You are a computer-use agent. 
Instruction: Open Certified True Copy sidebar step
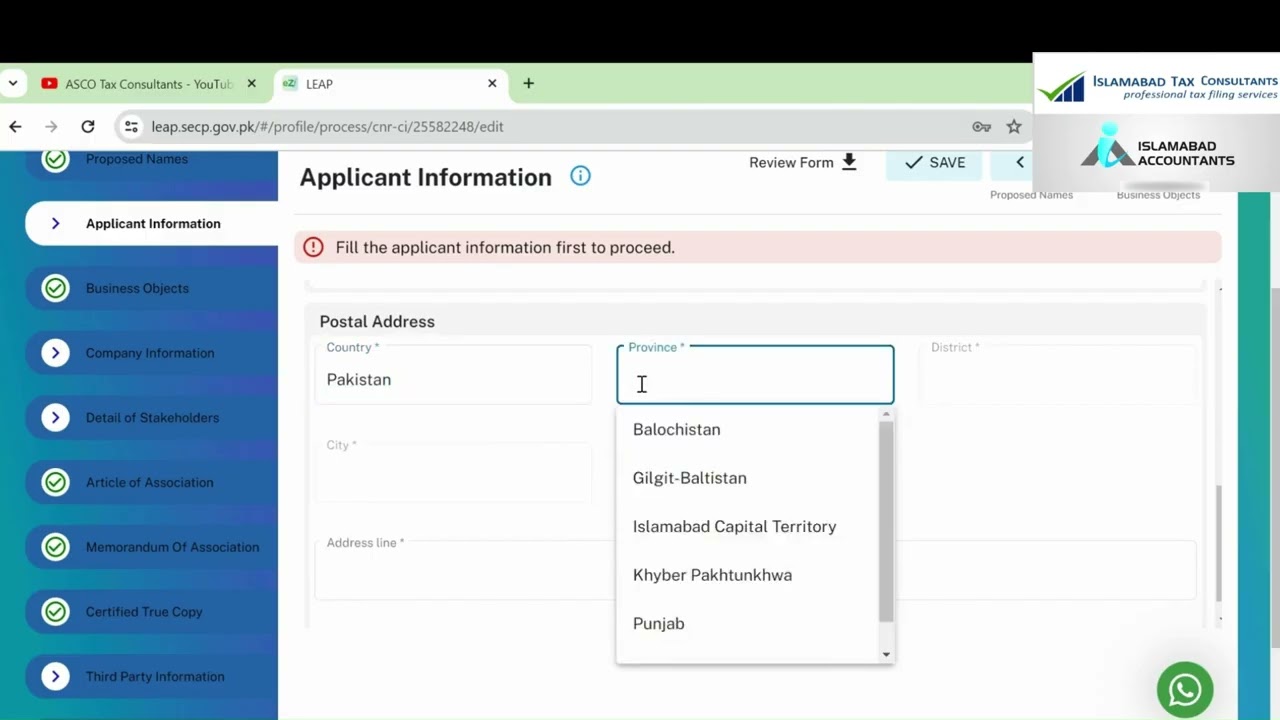click(x=151, y=611)
